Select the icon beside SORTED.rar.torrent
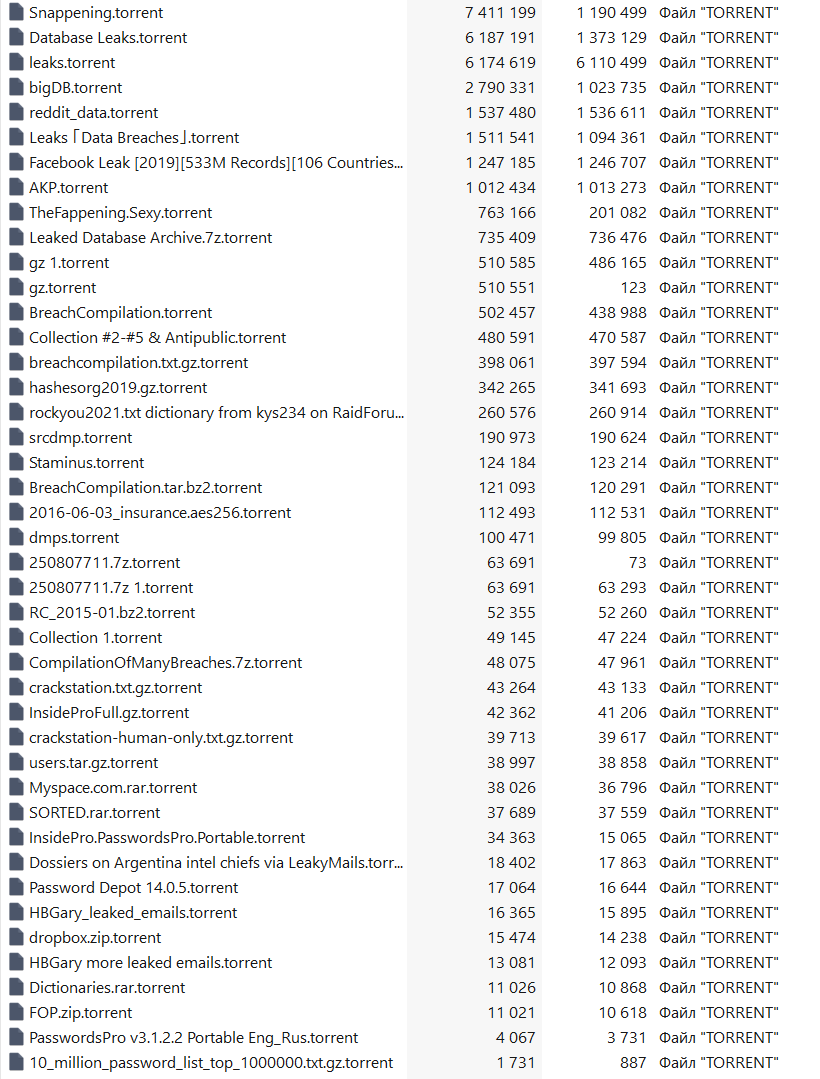The width and height of the screenshot is (820, 1079). point(17,813)
